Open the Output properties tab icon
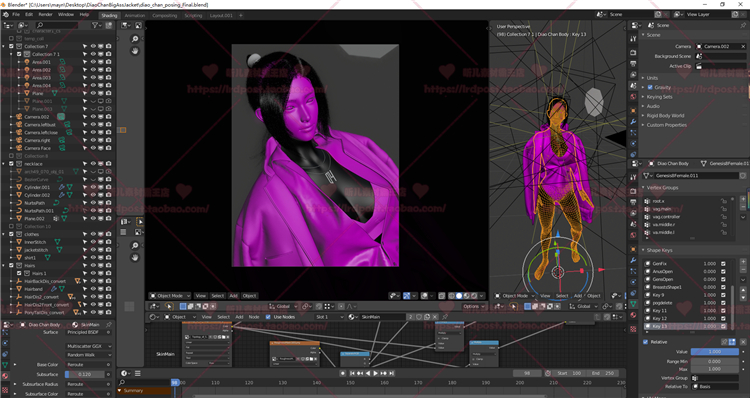This screenshot has width=750, height=398. (x=633, y=64)
